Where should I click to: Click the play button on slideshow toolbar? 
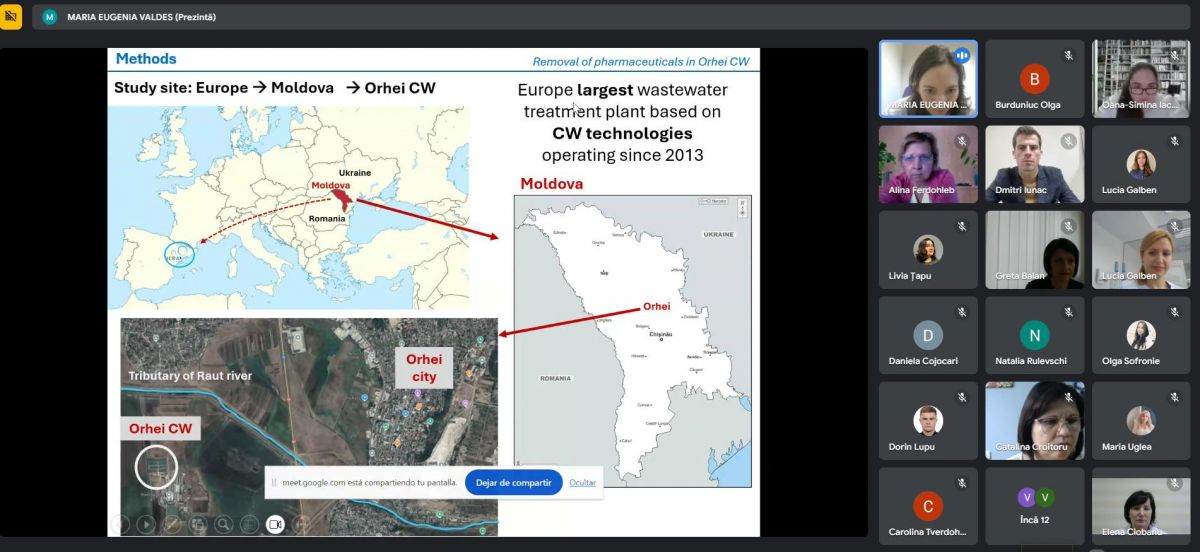[x=146, y=523]
